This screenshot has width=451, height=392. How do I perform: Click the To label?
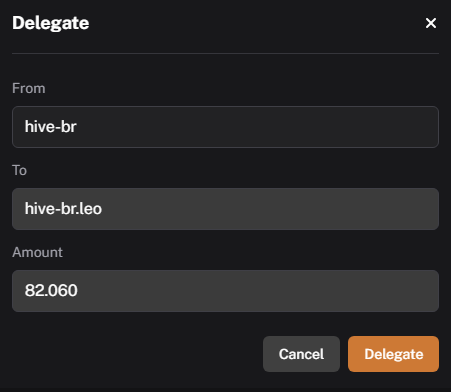(19, 170)
